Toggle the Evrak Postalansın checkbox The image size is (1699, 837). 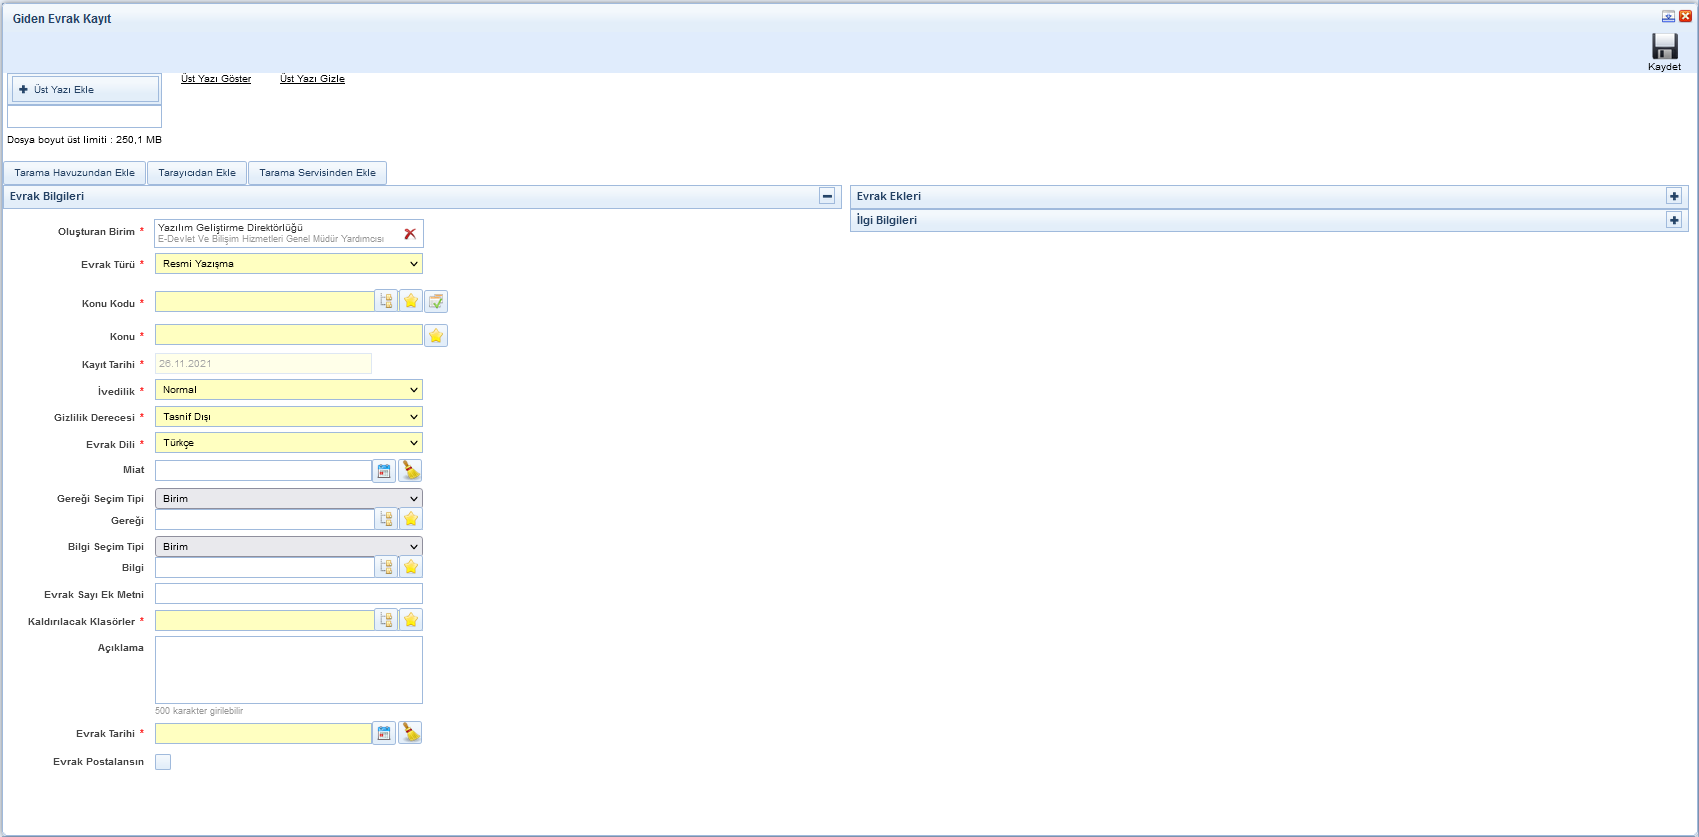click(x=163, y=762)
